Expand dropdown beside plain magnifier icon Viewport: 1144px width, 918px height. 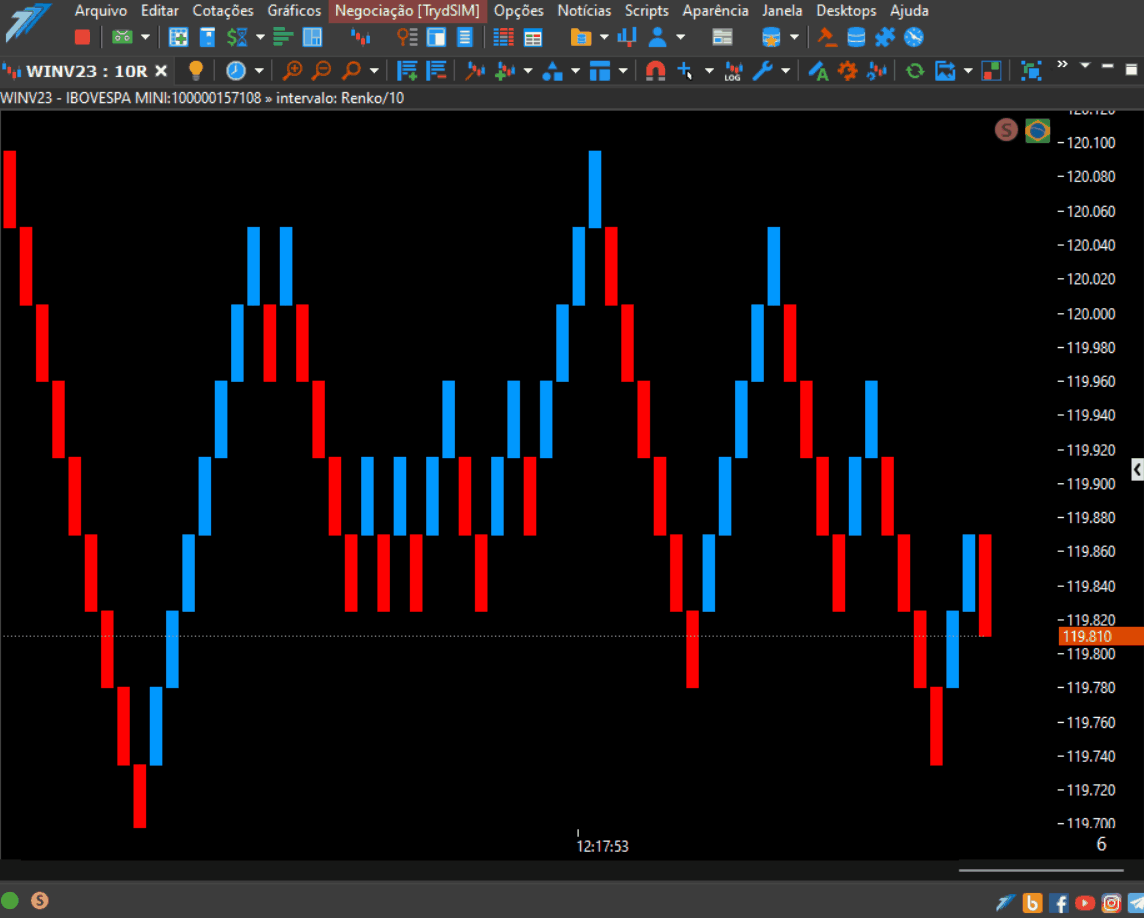(x=374, y=71)
